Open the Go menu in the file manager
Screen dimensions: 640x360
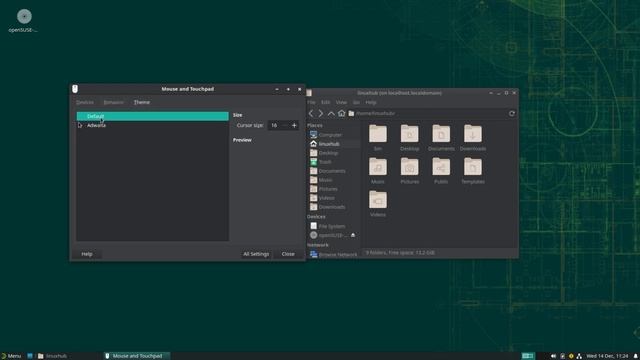pyautogui.click(x=356, y=102)
